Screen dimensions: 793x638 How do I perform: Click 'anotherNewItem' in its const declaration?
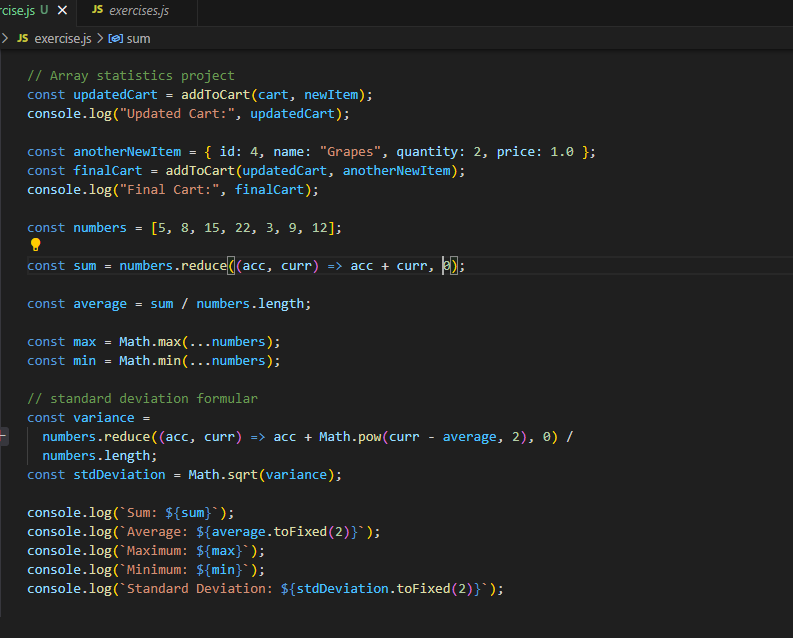[x=127, y=152]
